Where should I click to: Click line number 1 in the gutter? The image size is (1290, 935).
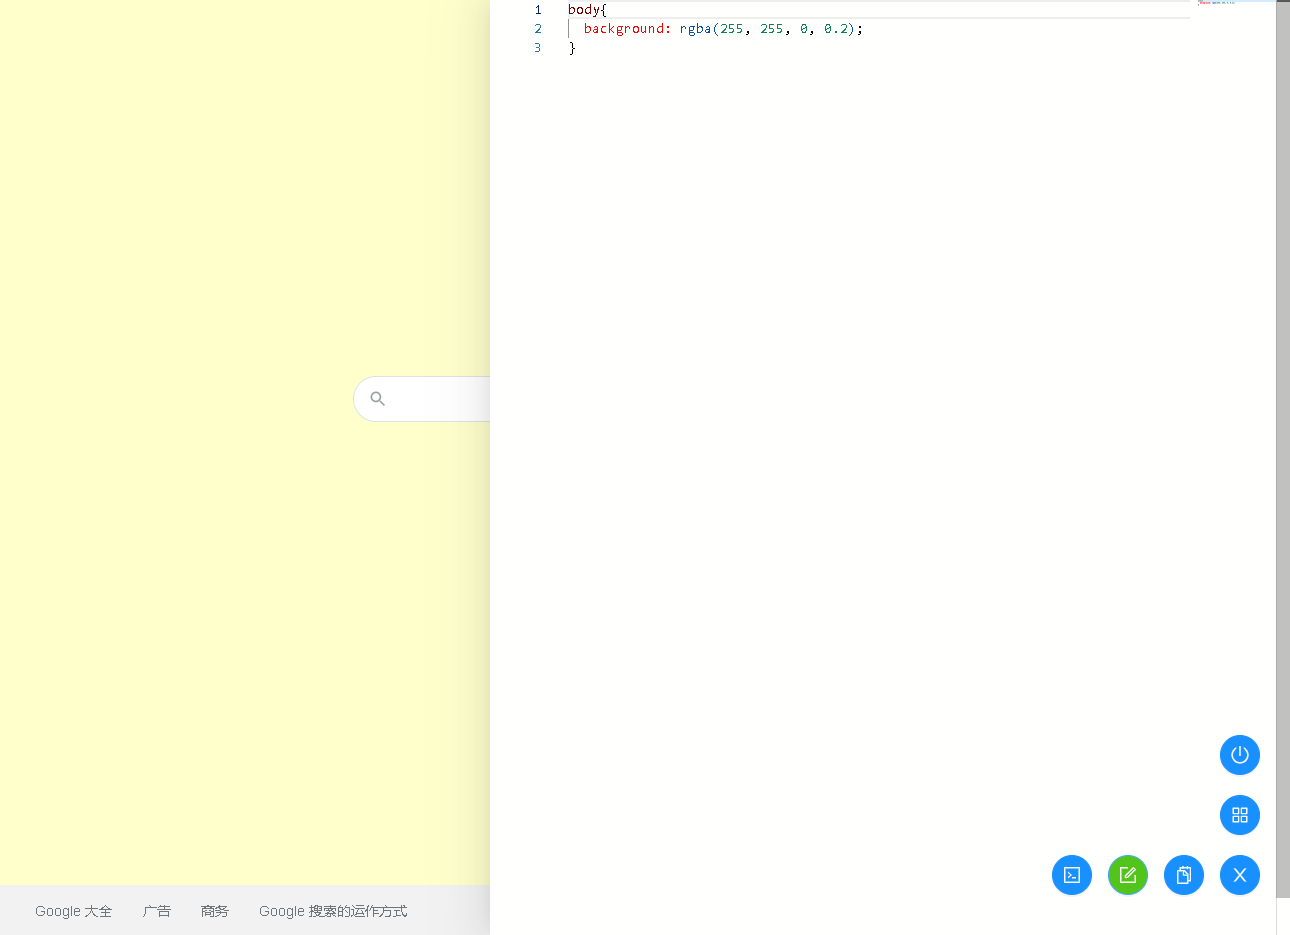[x=538, y=10]
